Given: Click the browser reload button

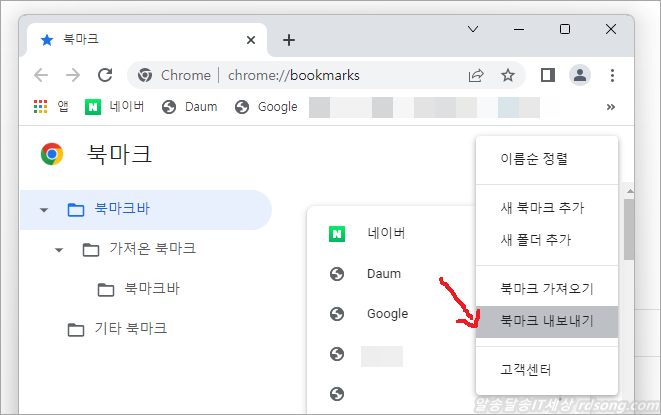Looking at the screenshot, I should 104,75.
